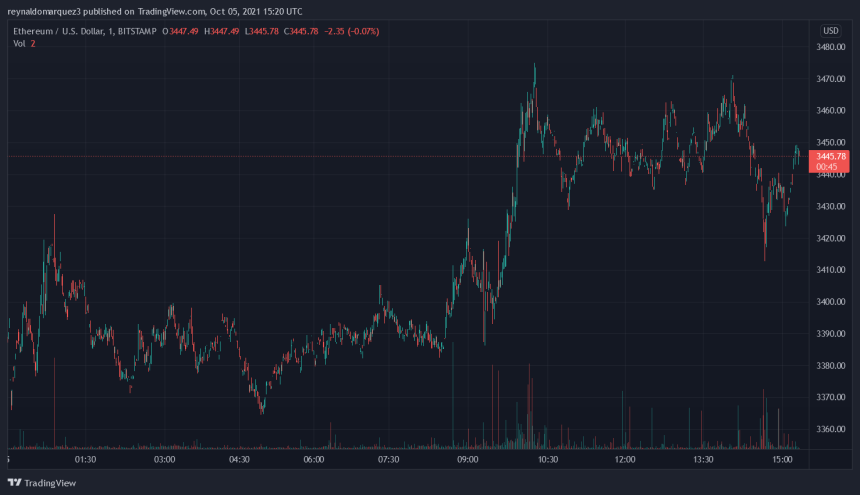Click the 3420.00 price axis label
Screen dimensions: 860x495
point(831,238)
